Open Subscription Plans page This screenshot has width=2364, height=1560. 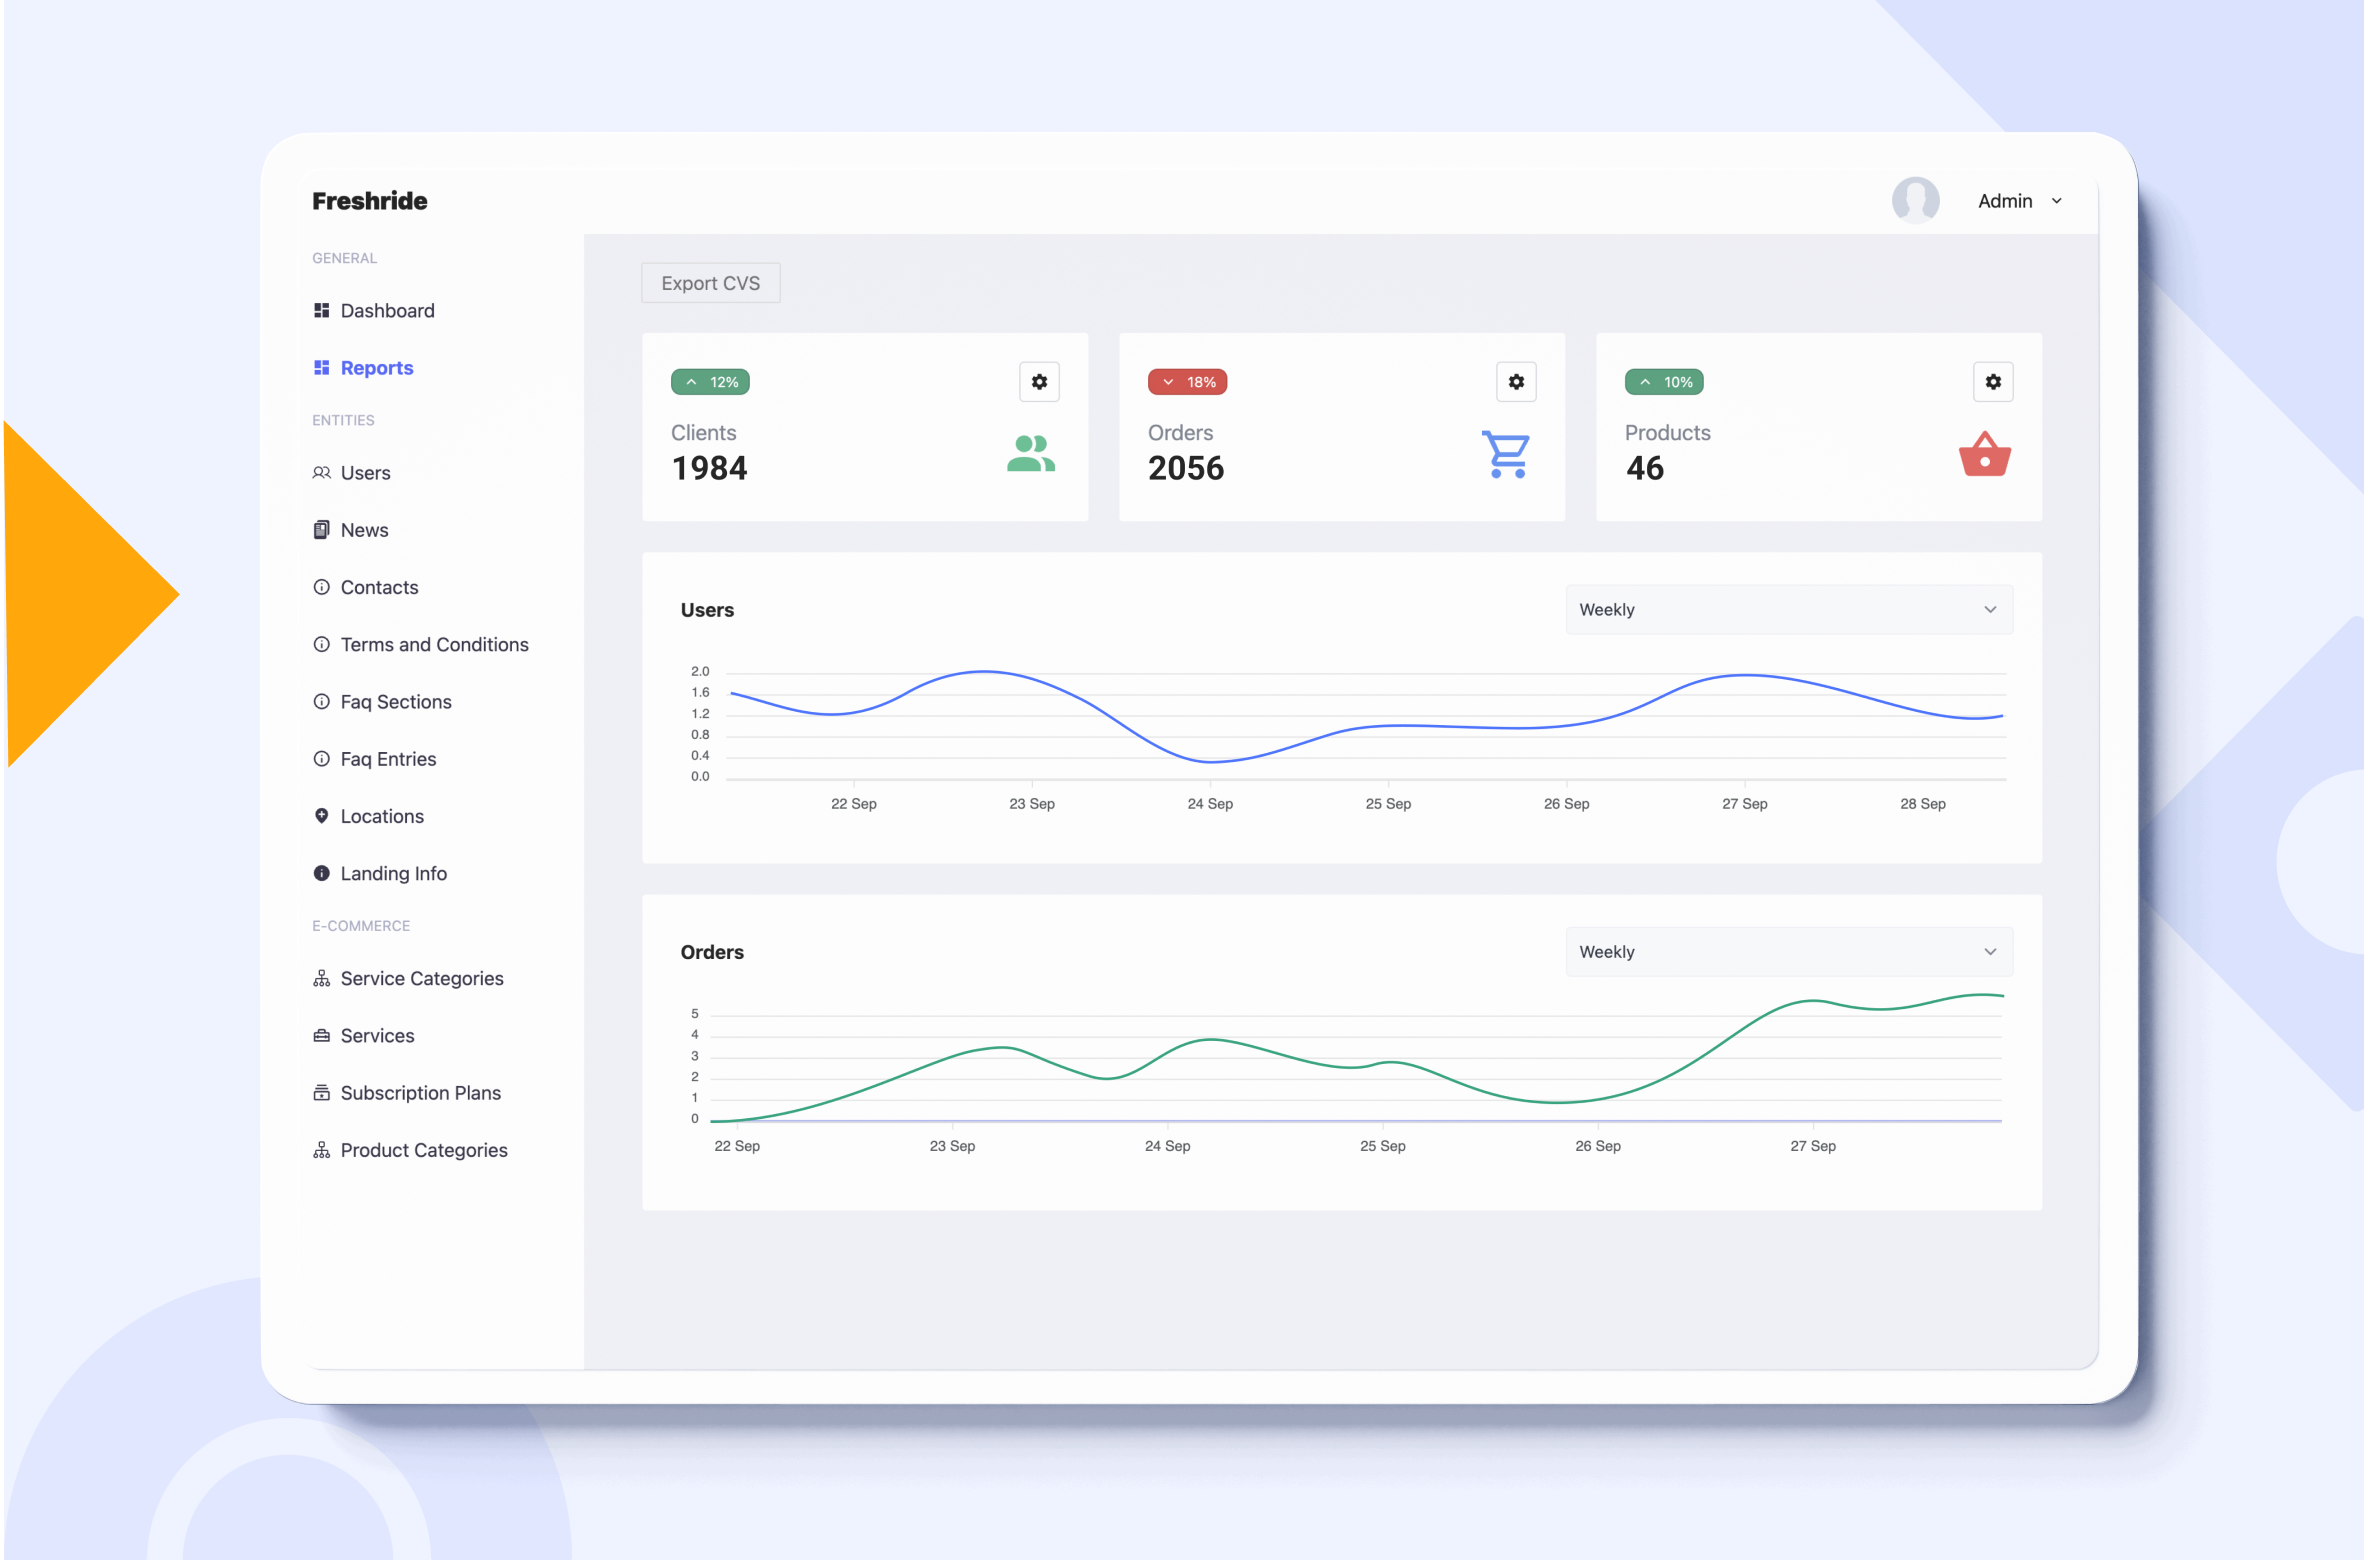420,1094
